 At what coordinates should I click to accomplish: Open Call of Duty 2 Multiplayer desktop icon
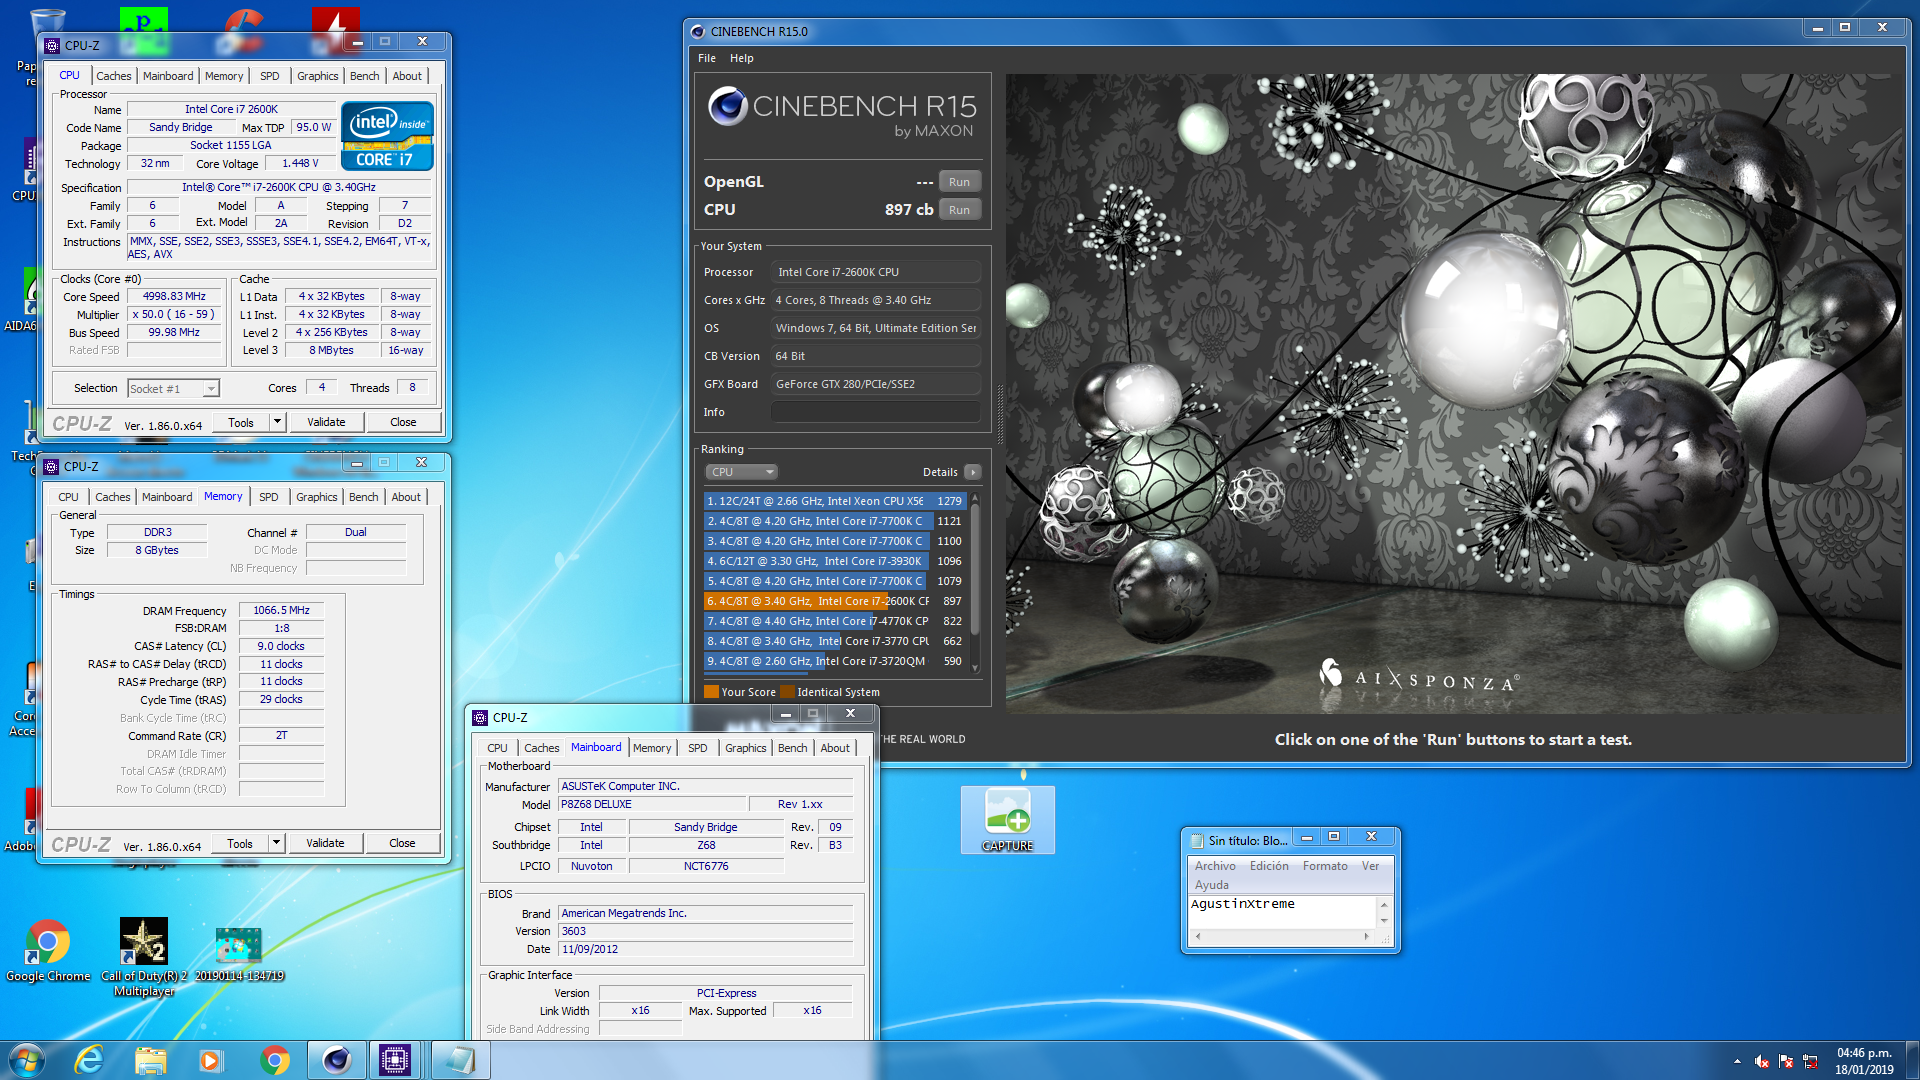143,957
